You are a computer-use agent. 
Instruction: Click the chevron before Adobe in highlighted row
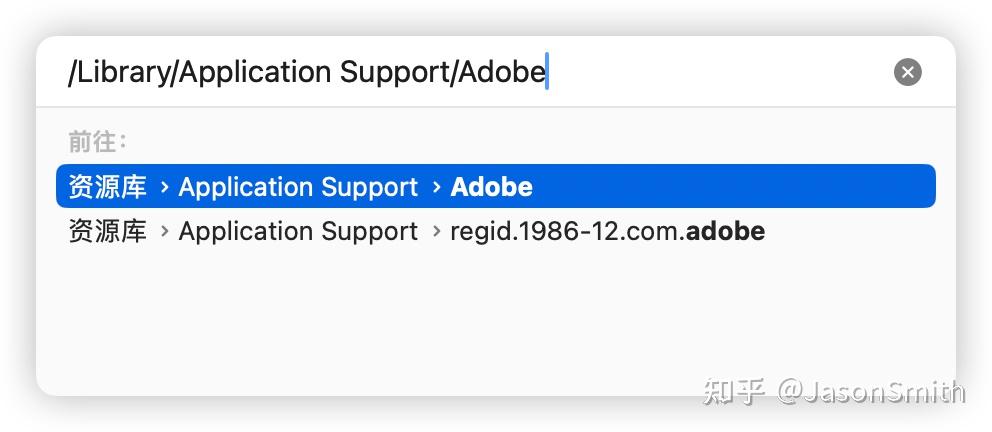tap(435, 187)
